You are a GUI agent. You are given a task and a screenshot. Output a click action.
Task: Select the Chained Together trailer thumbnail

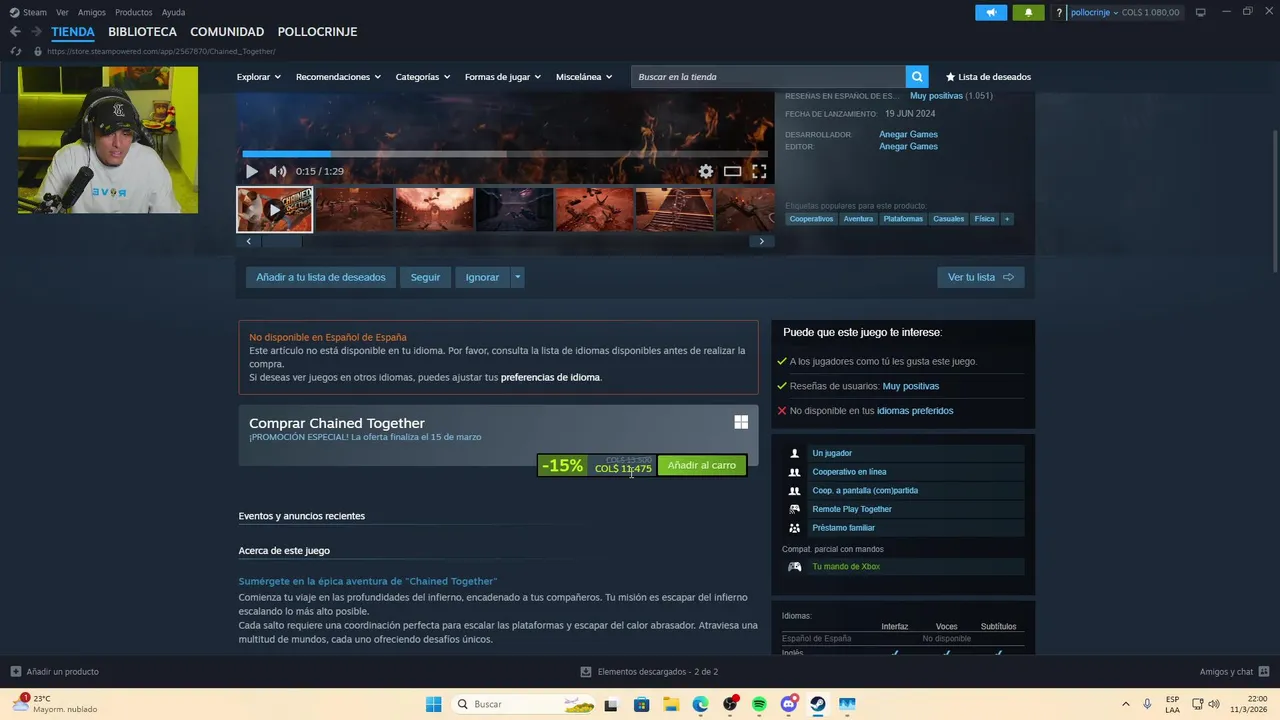pos(274,210)
